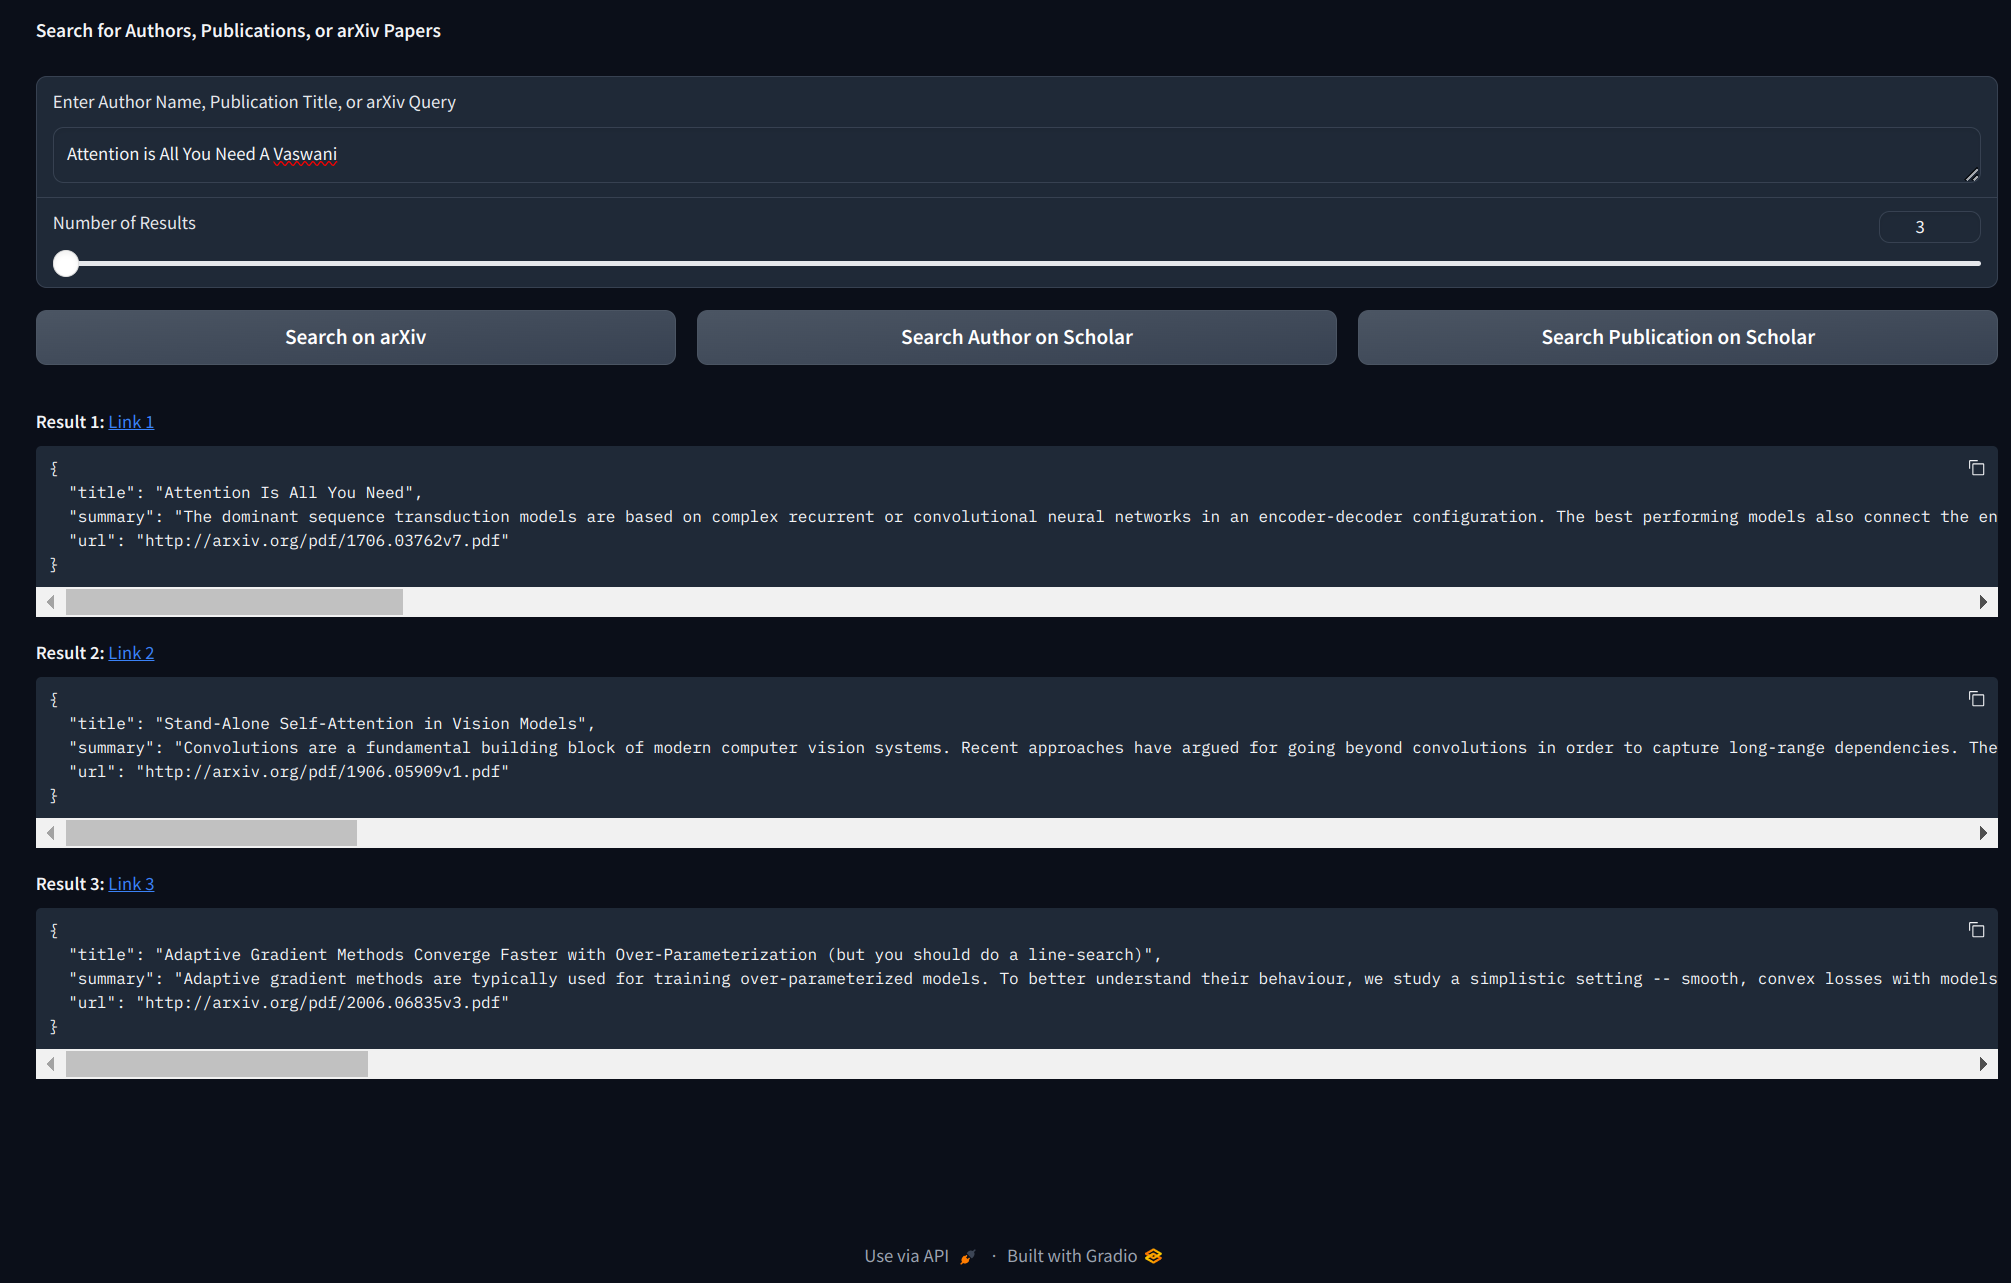Click right scroll arrow in Result 2

(1983, 833)
